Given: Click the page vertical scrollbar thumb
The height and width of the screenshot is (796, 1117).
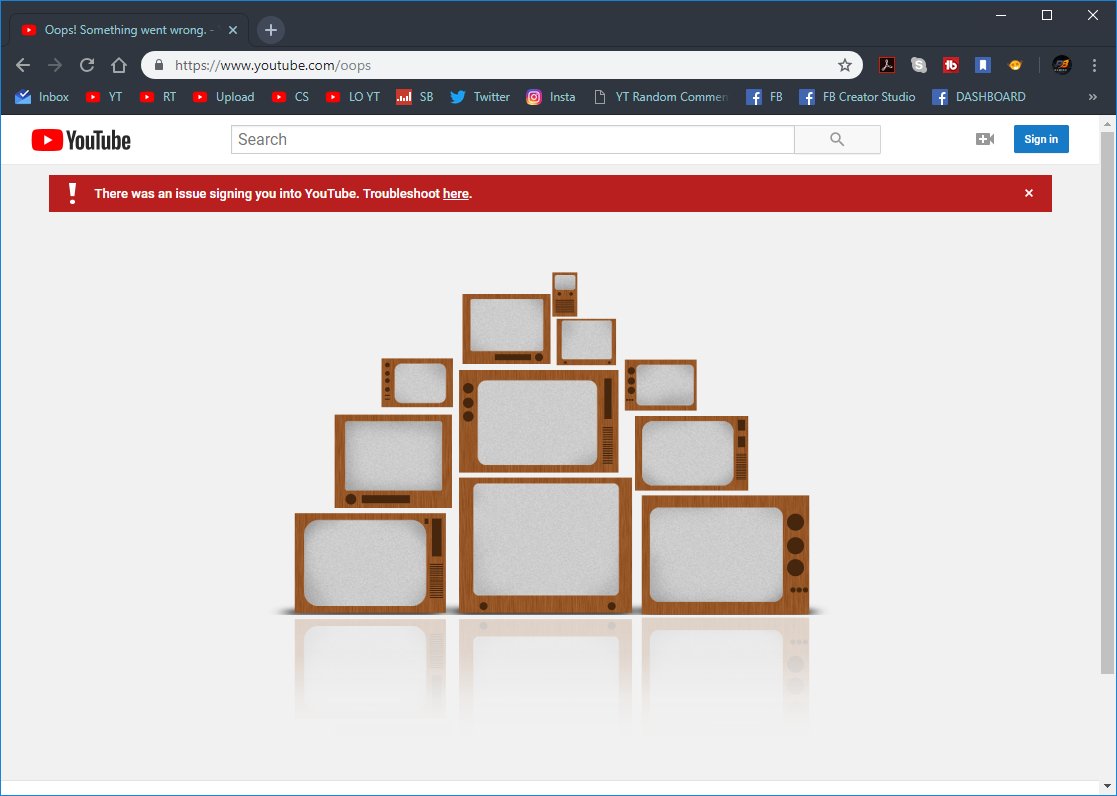Looking at the screenshot, I should click(1108, 402).
